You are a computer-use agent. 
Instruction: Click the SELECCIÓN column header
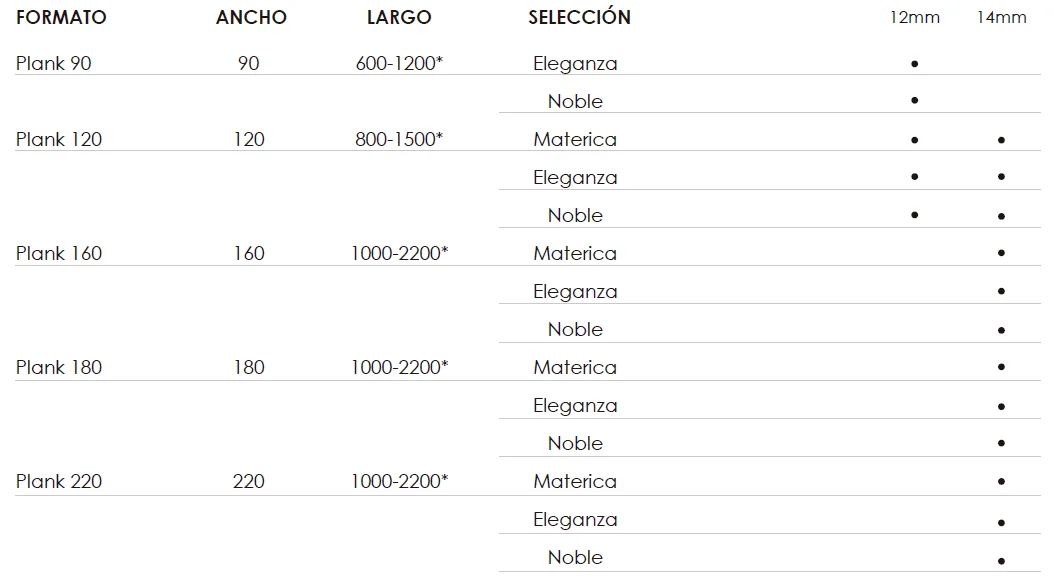pyautogui.click(x=579, y=16)
